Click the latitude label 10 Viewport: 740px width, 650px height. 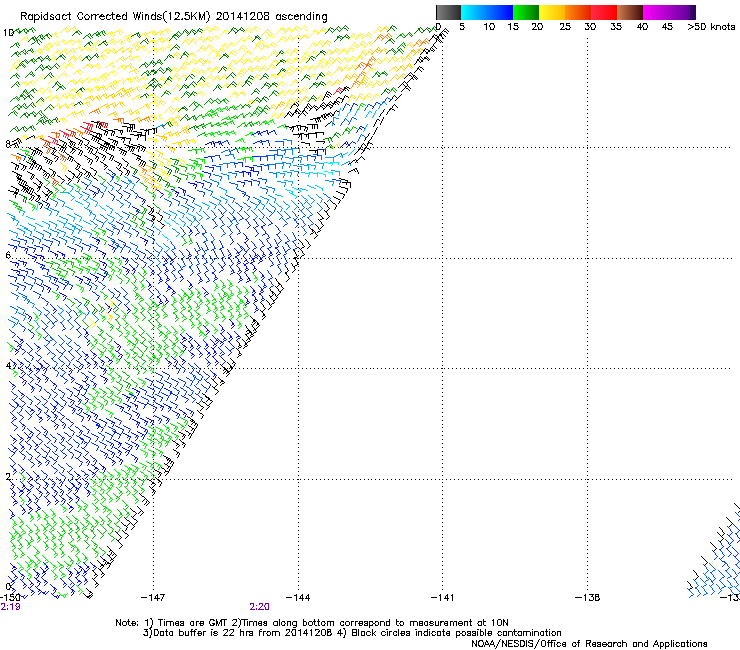coord(8,33)
